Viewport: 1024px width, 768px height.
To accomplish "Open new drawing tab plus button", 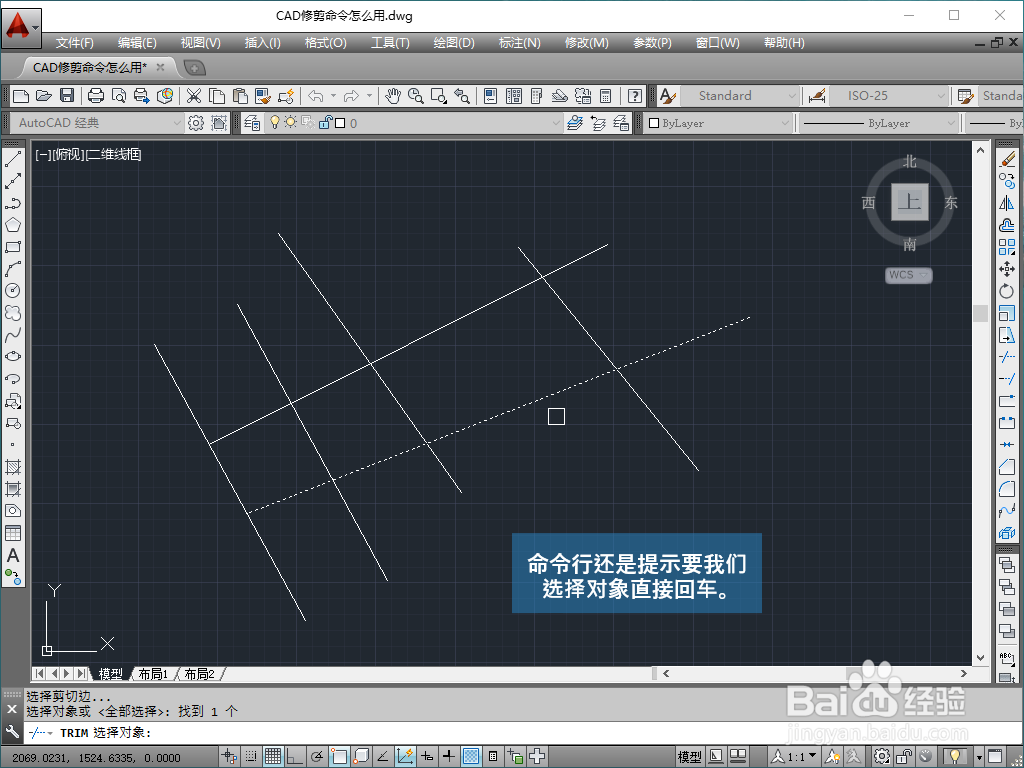I will (x=194, y=67).
